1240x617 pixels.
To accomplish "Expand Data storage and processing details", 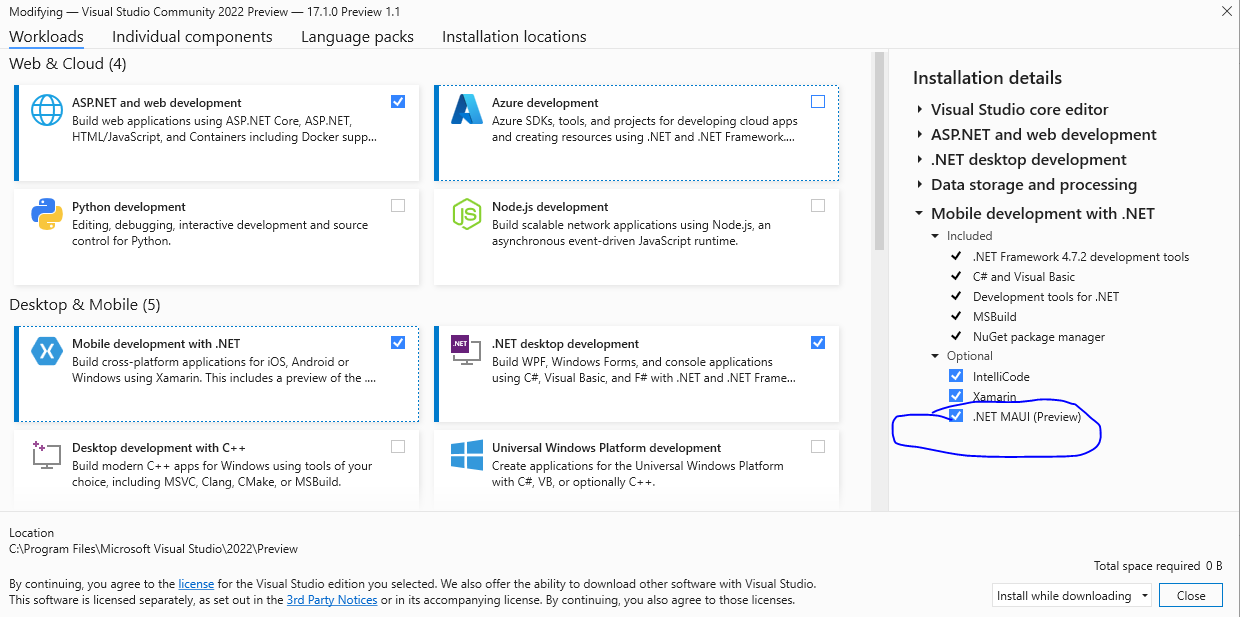I will click(x=920, y=184).
